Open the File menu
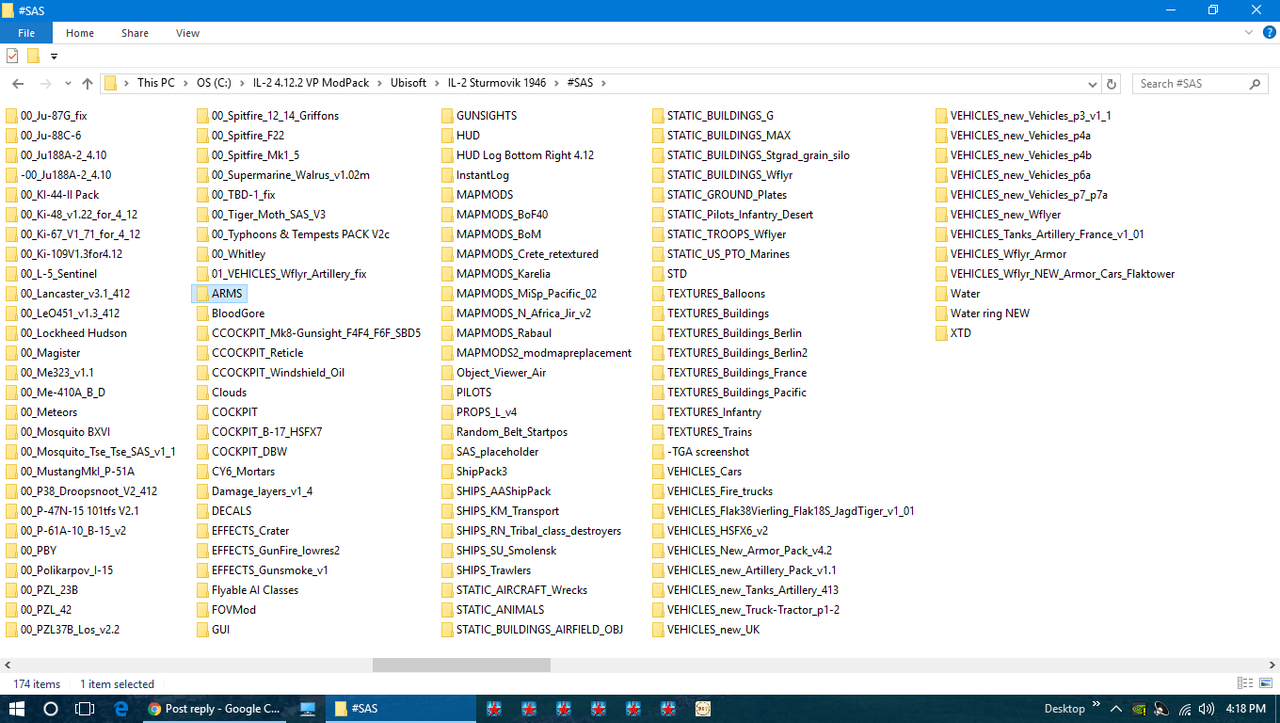Viewport: 1280px width, 723px height. point(26,32)
